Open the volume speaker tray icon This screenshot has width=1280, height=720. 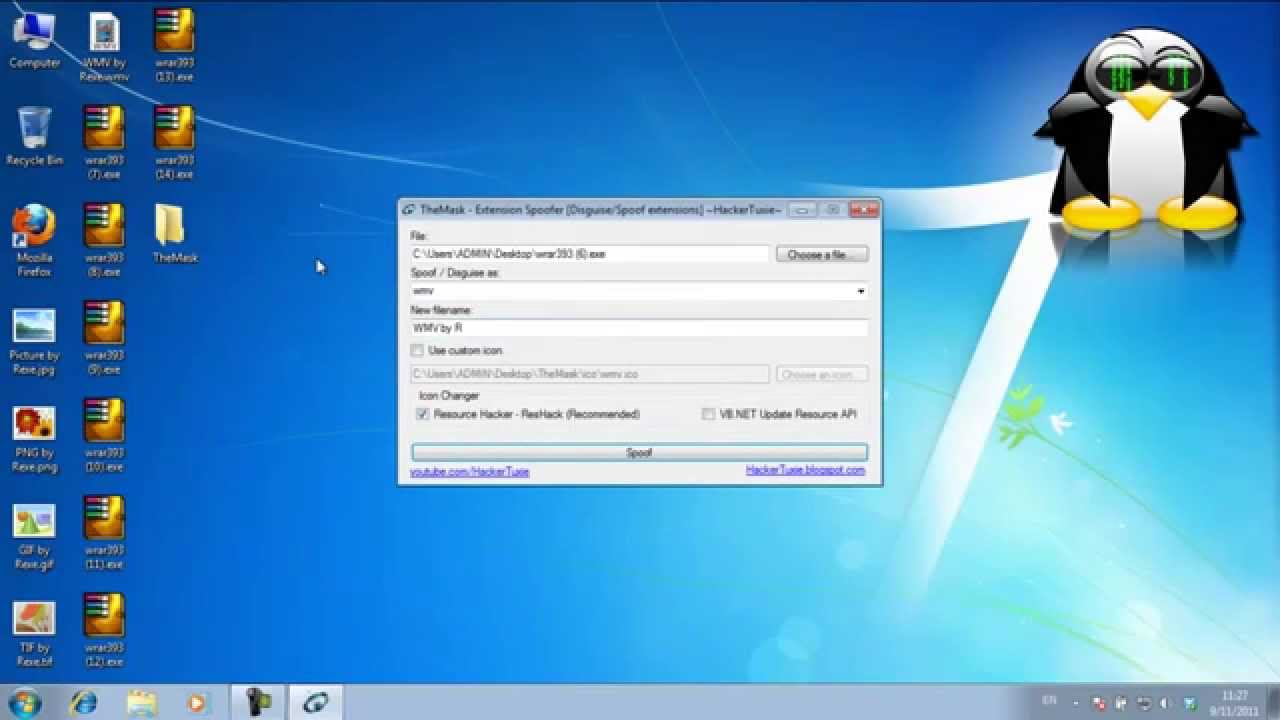1167,703
